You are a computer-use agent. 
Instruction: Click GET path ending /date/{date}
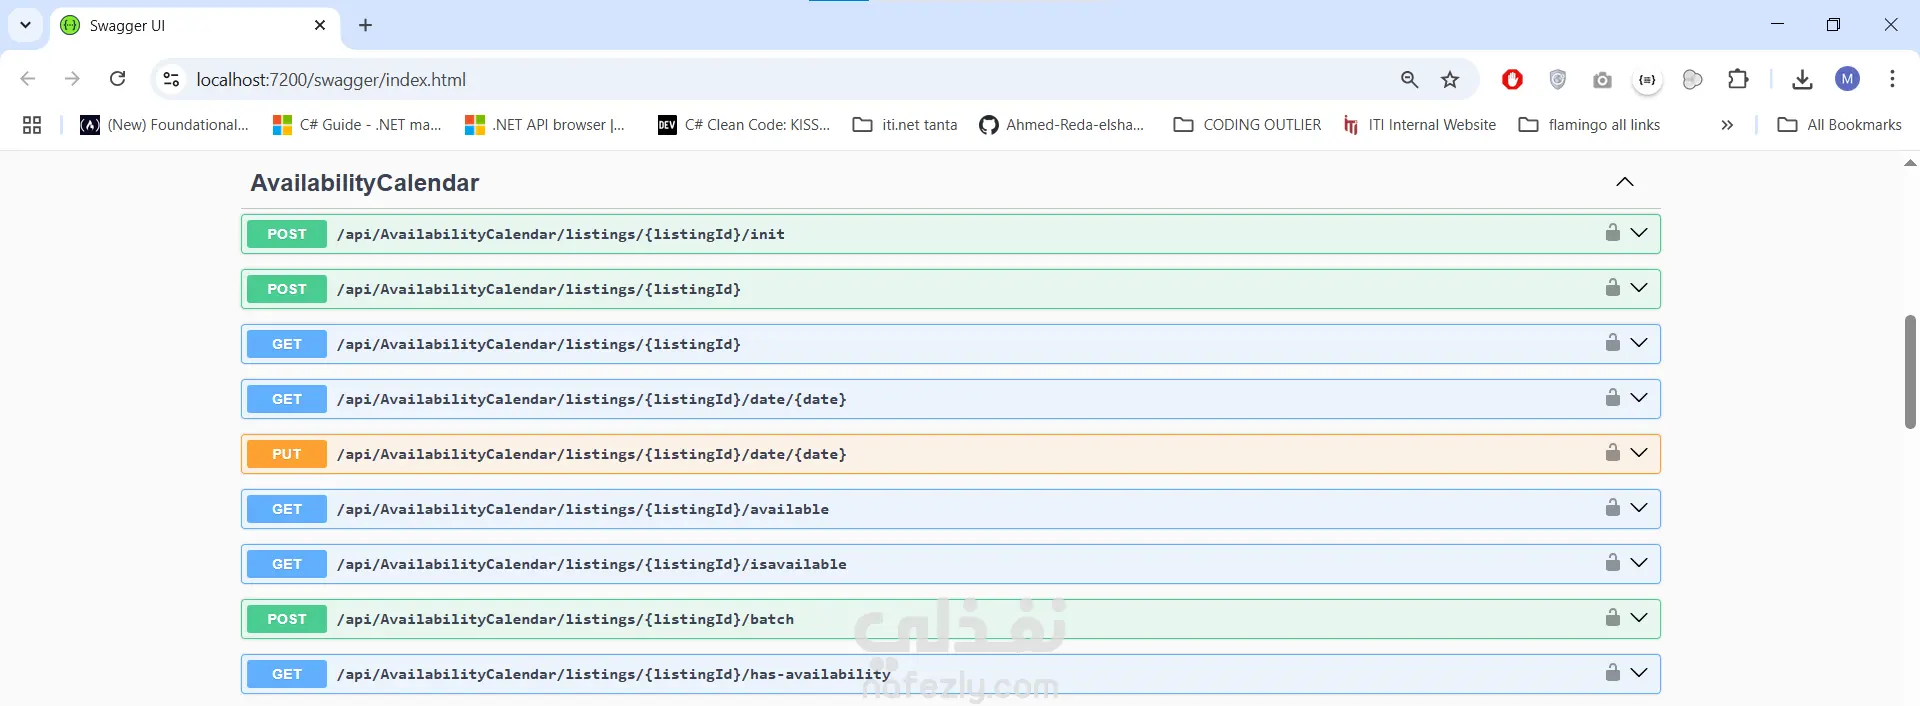(592, 399)
